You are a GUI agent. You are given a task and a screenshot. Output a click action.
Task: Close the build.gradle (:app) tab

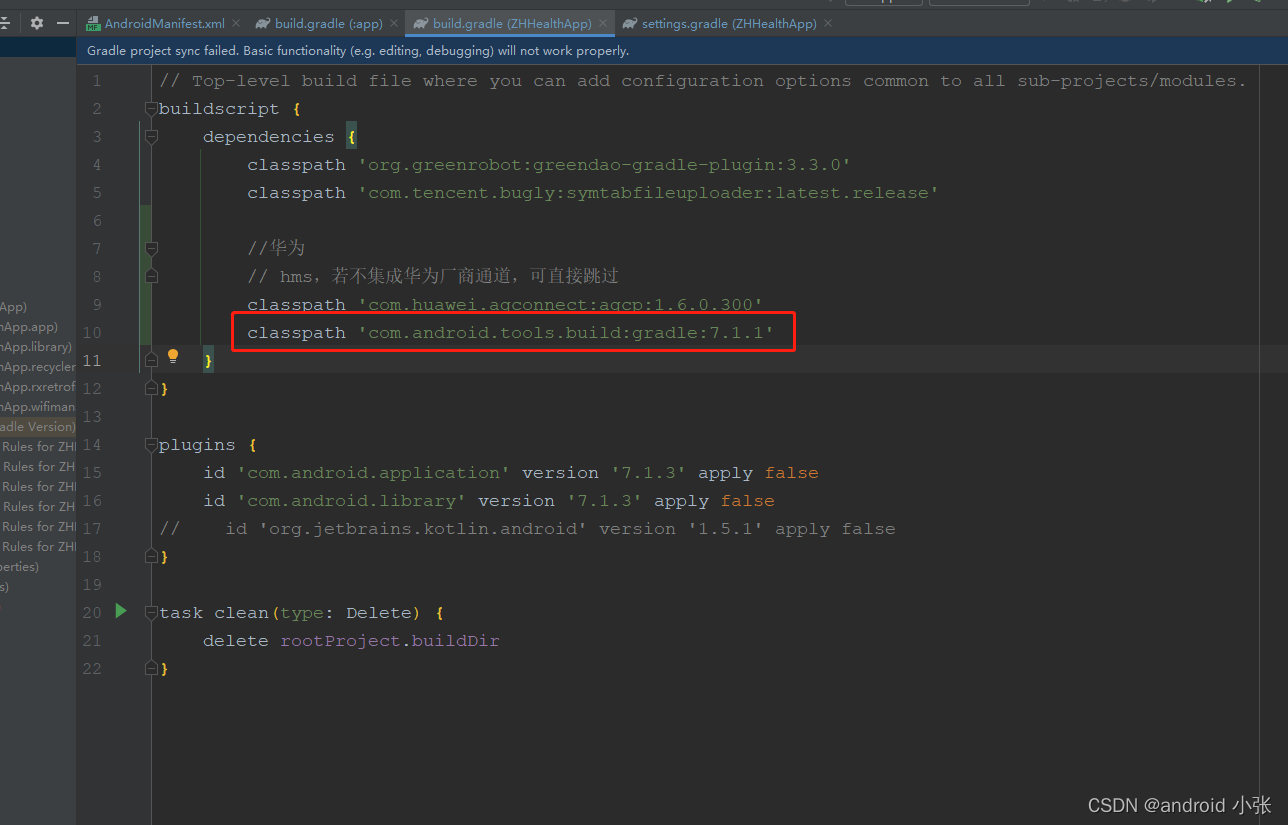click(x=393, y=22)
